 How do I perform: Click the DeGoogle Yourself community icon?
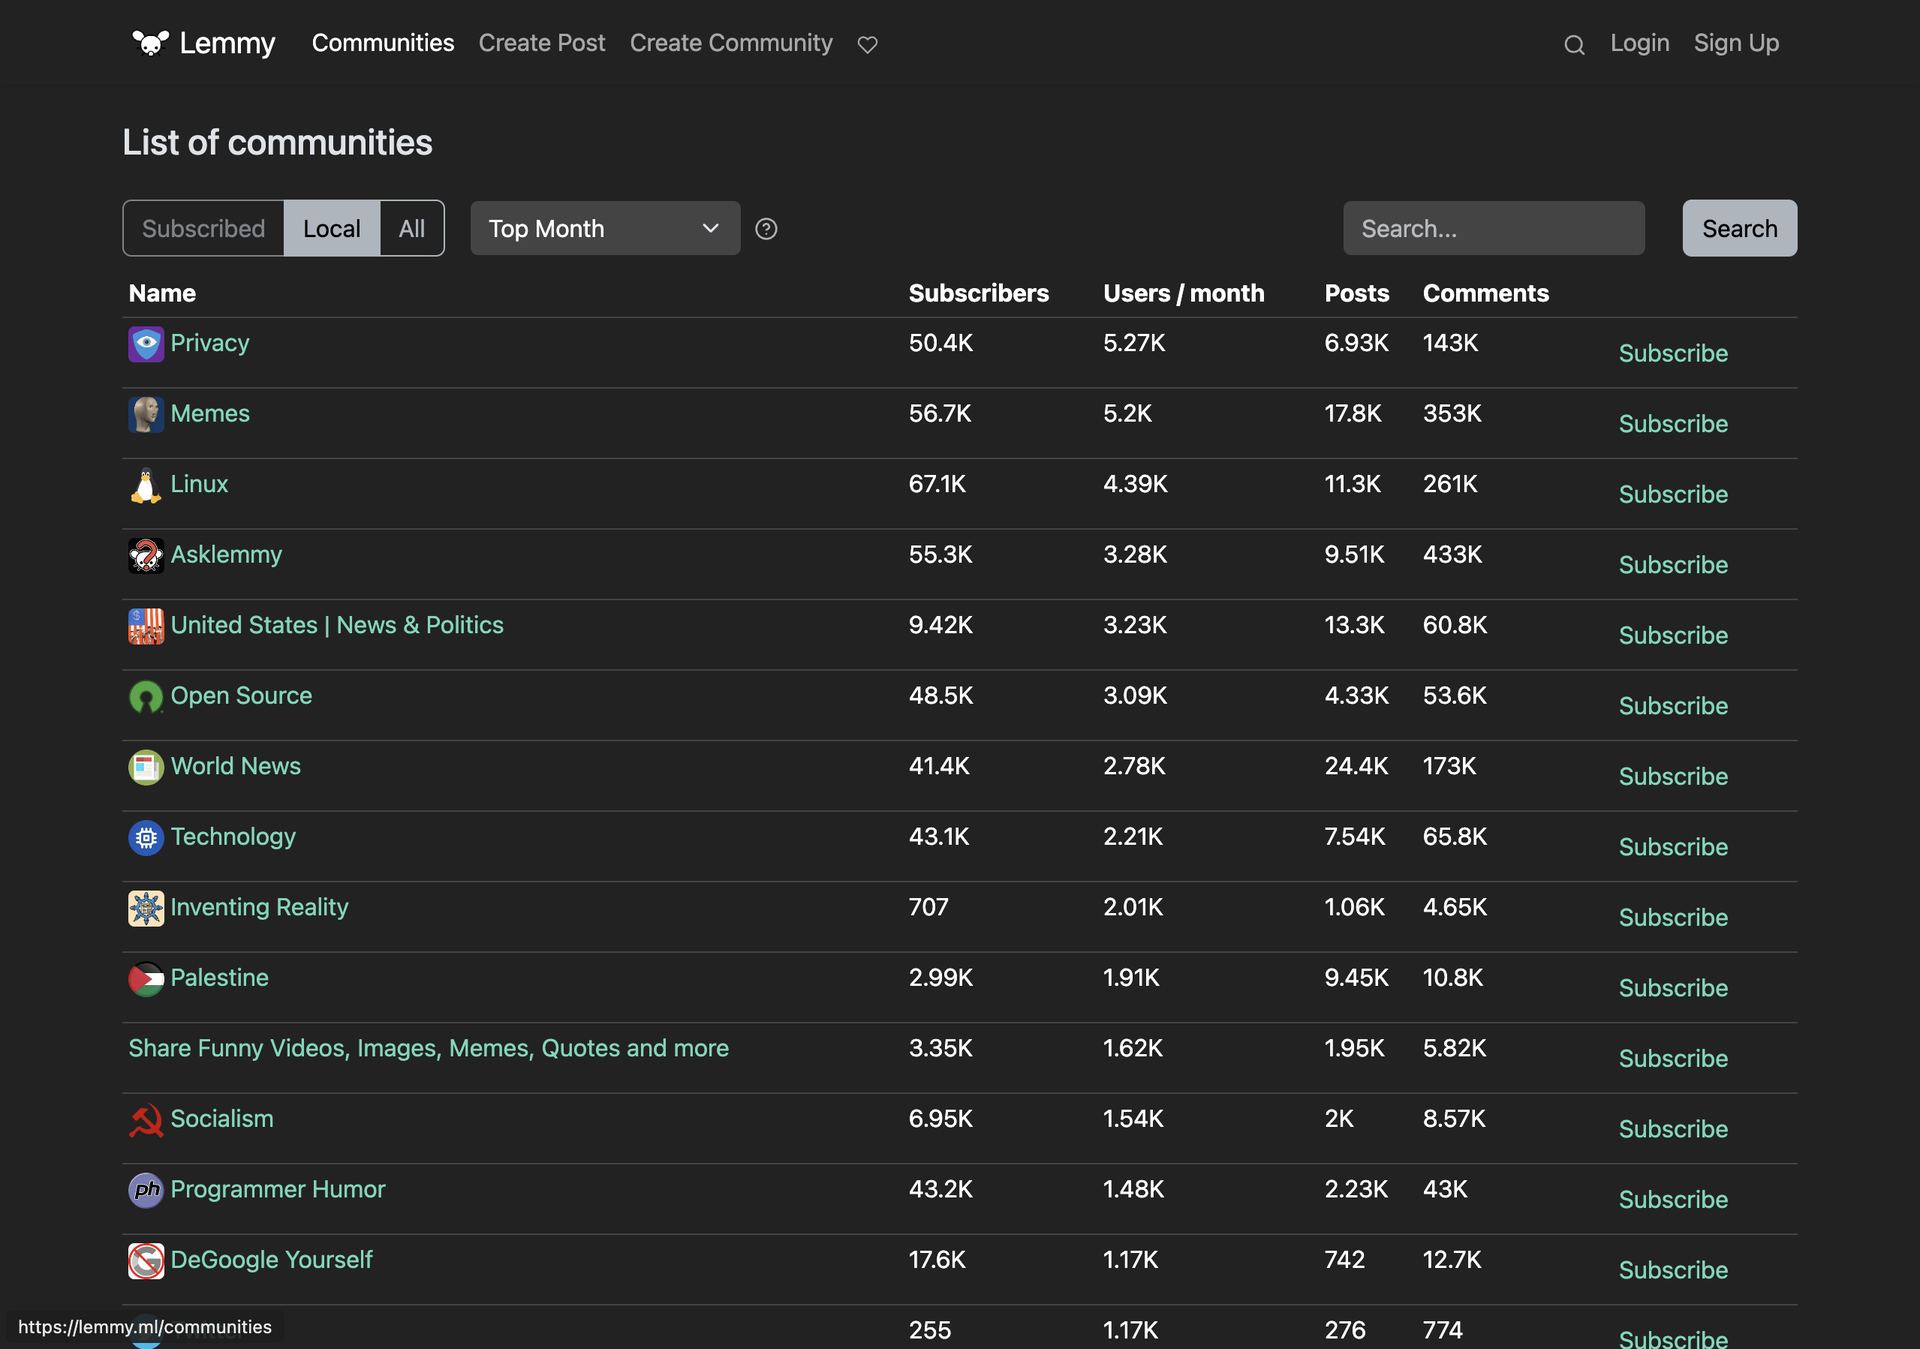146,1260
